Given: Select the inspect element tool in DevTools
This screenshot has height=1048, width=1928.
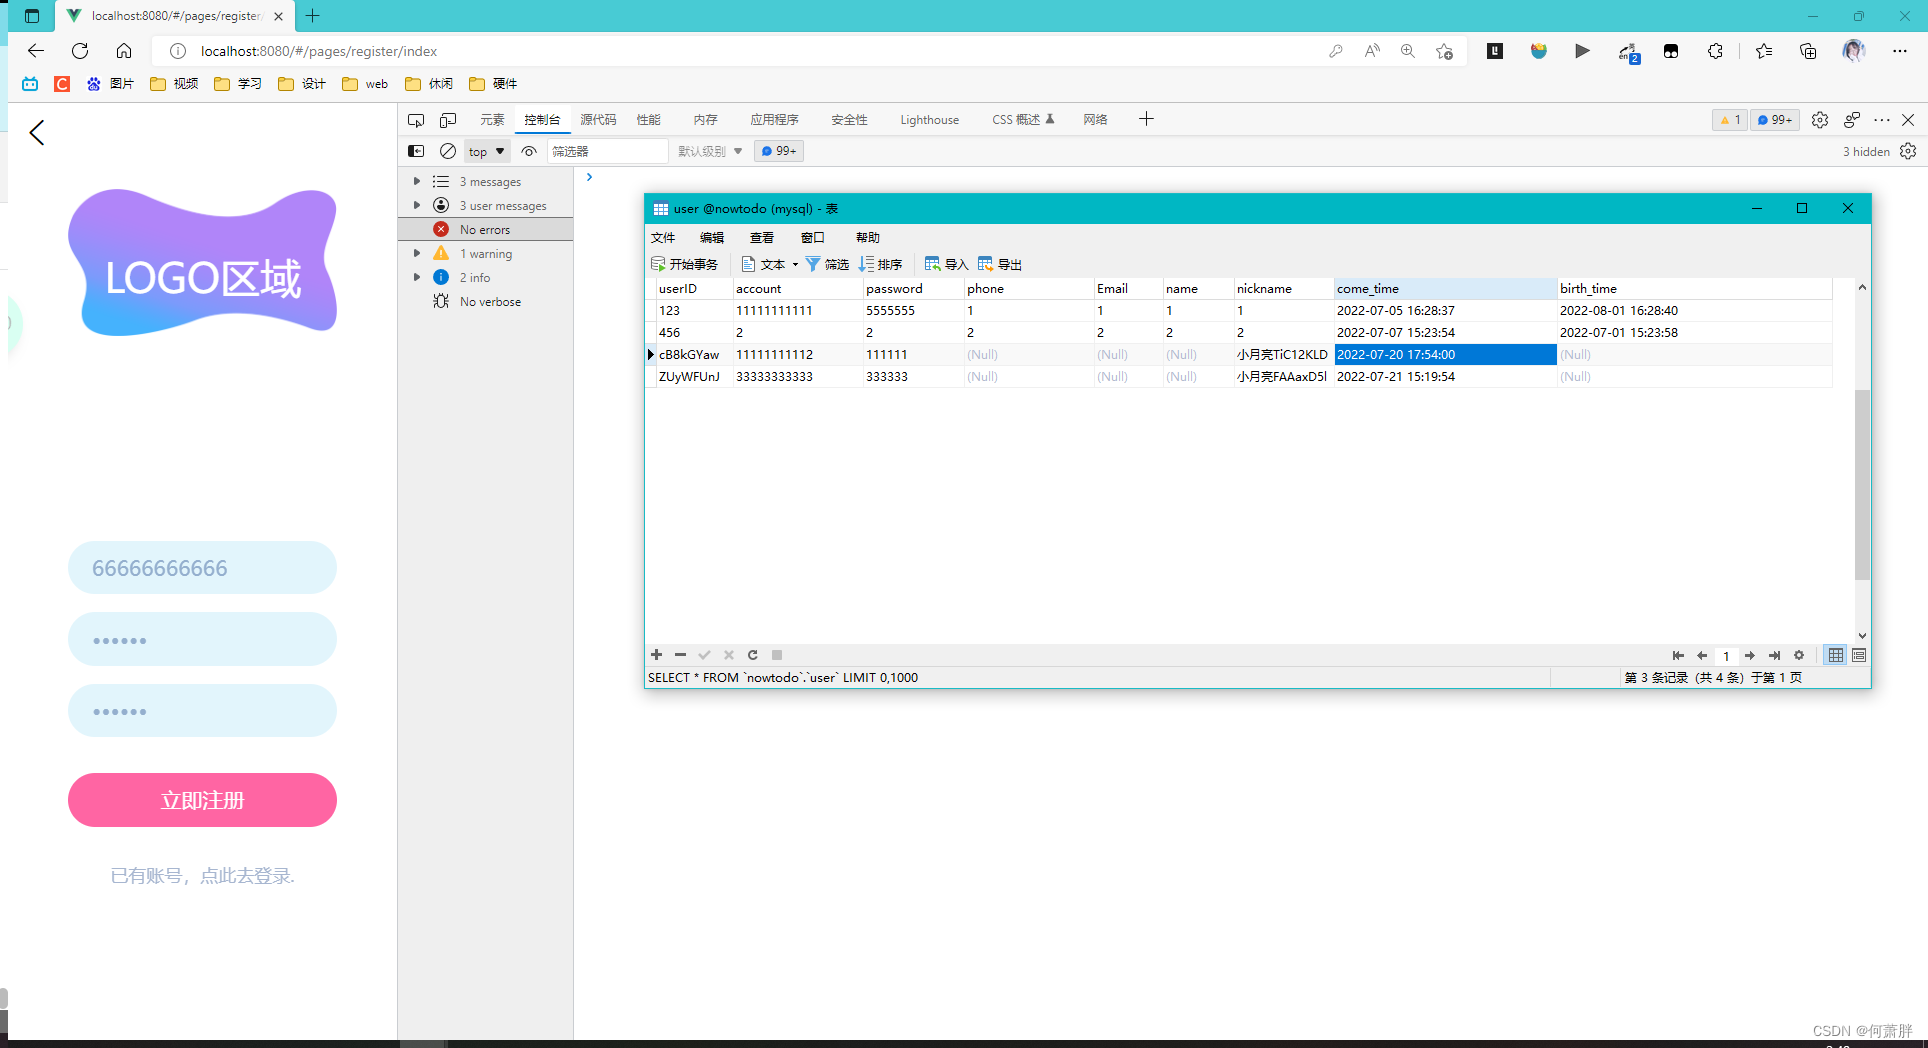Looking at the screenshot, I should coord(416,119).
